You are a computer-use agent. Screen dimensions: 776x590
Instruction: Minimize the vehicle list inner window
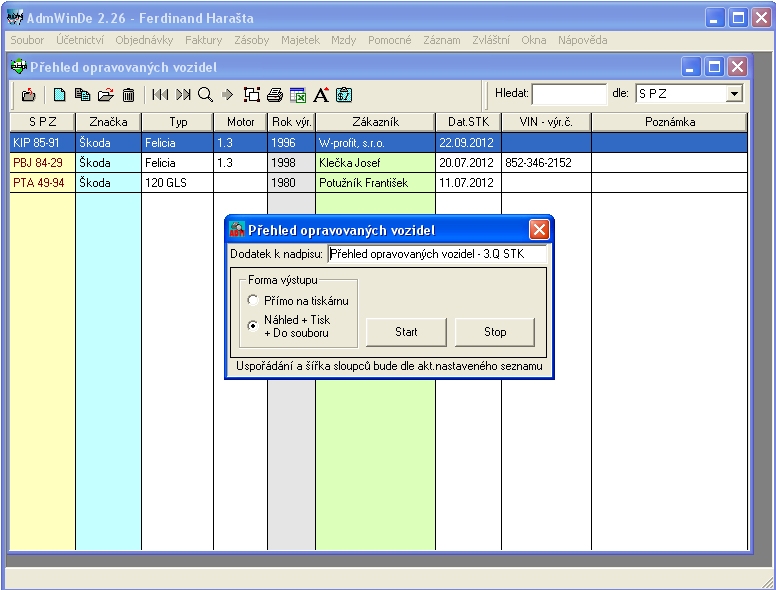691,66
